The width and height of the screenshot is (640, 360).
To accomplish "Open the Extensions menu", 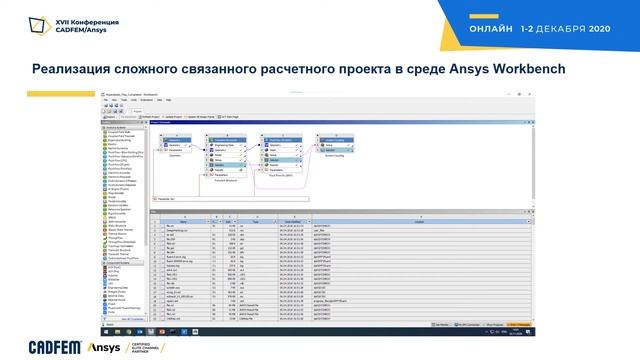I will point(147,100).
